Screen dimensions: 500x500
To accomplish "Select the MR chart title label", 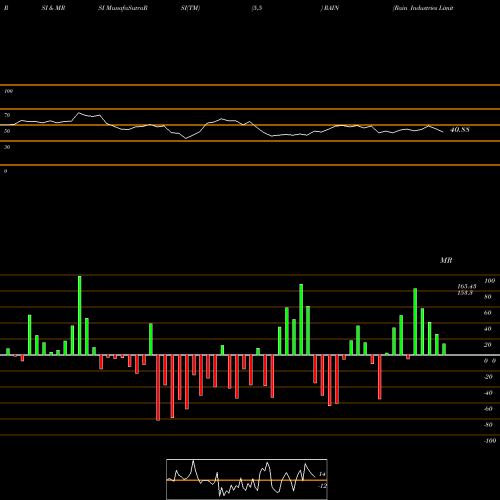I will 446,260.
